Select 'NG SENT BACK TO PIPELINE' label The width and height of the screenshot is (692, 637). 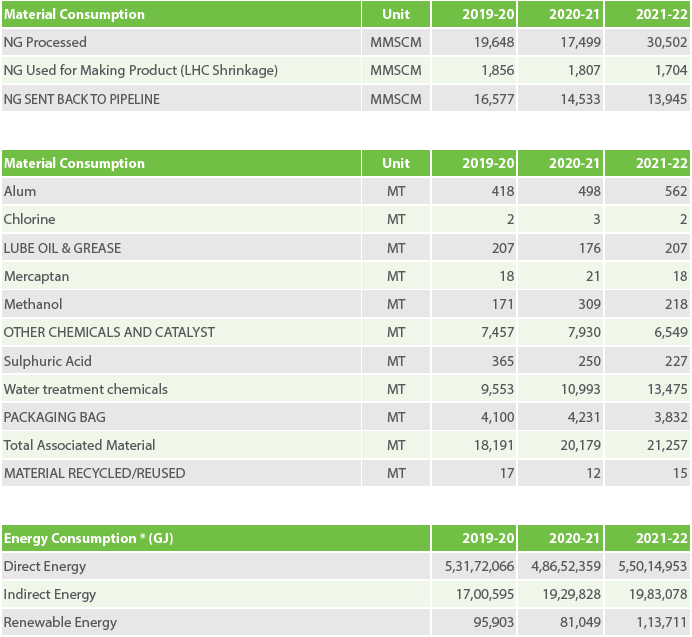pos(82,99)
